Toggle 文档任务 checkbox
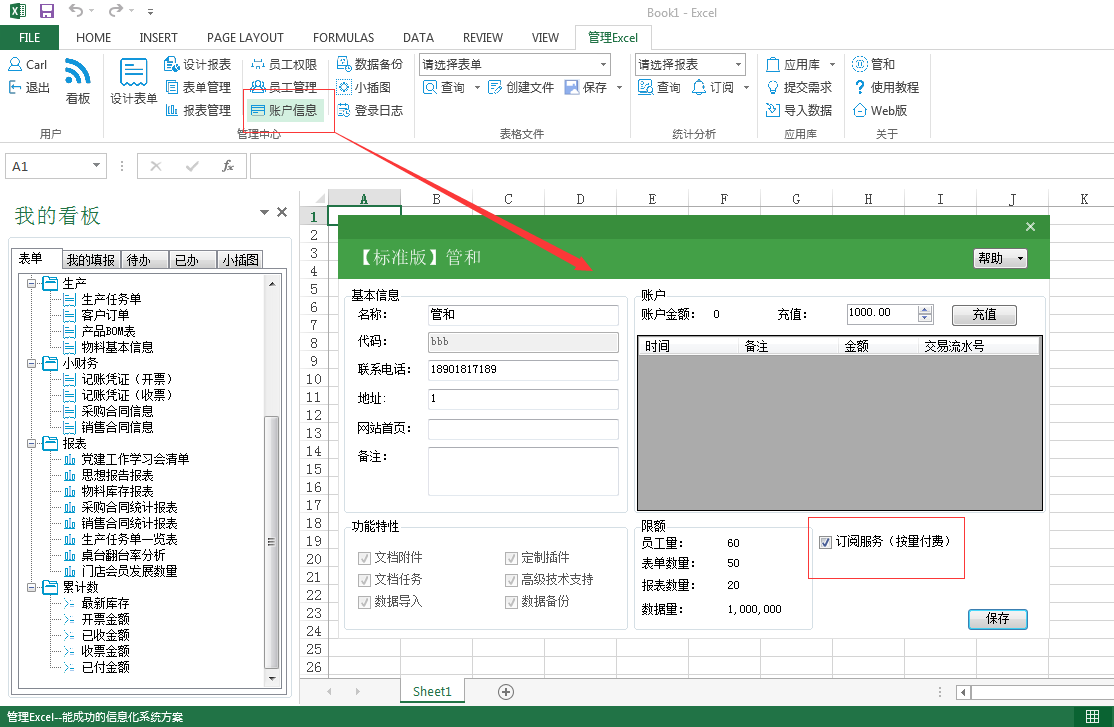Screen dimensions: 1114x727 tap(364, 580)
